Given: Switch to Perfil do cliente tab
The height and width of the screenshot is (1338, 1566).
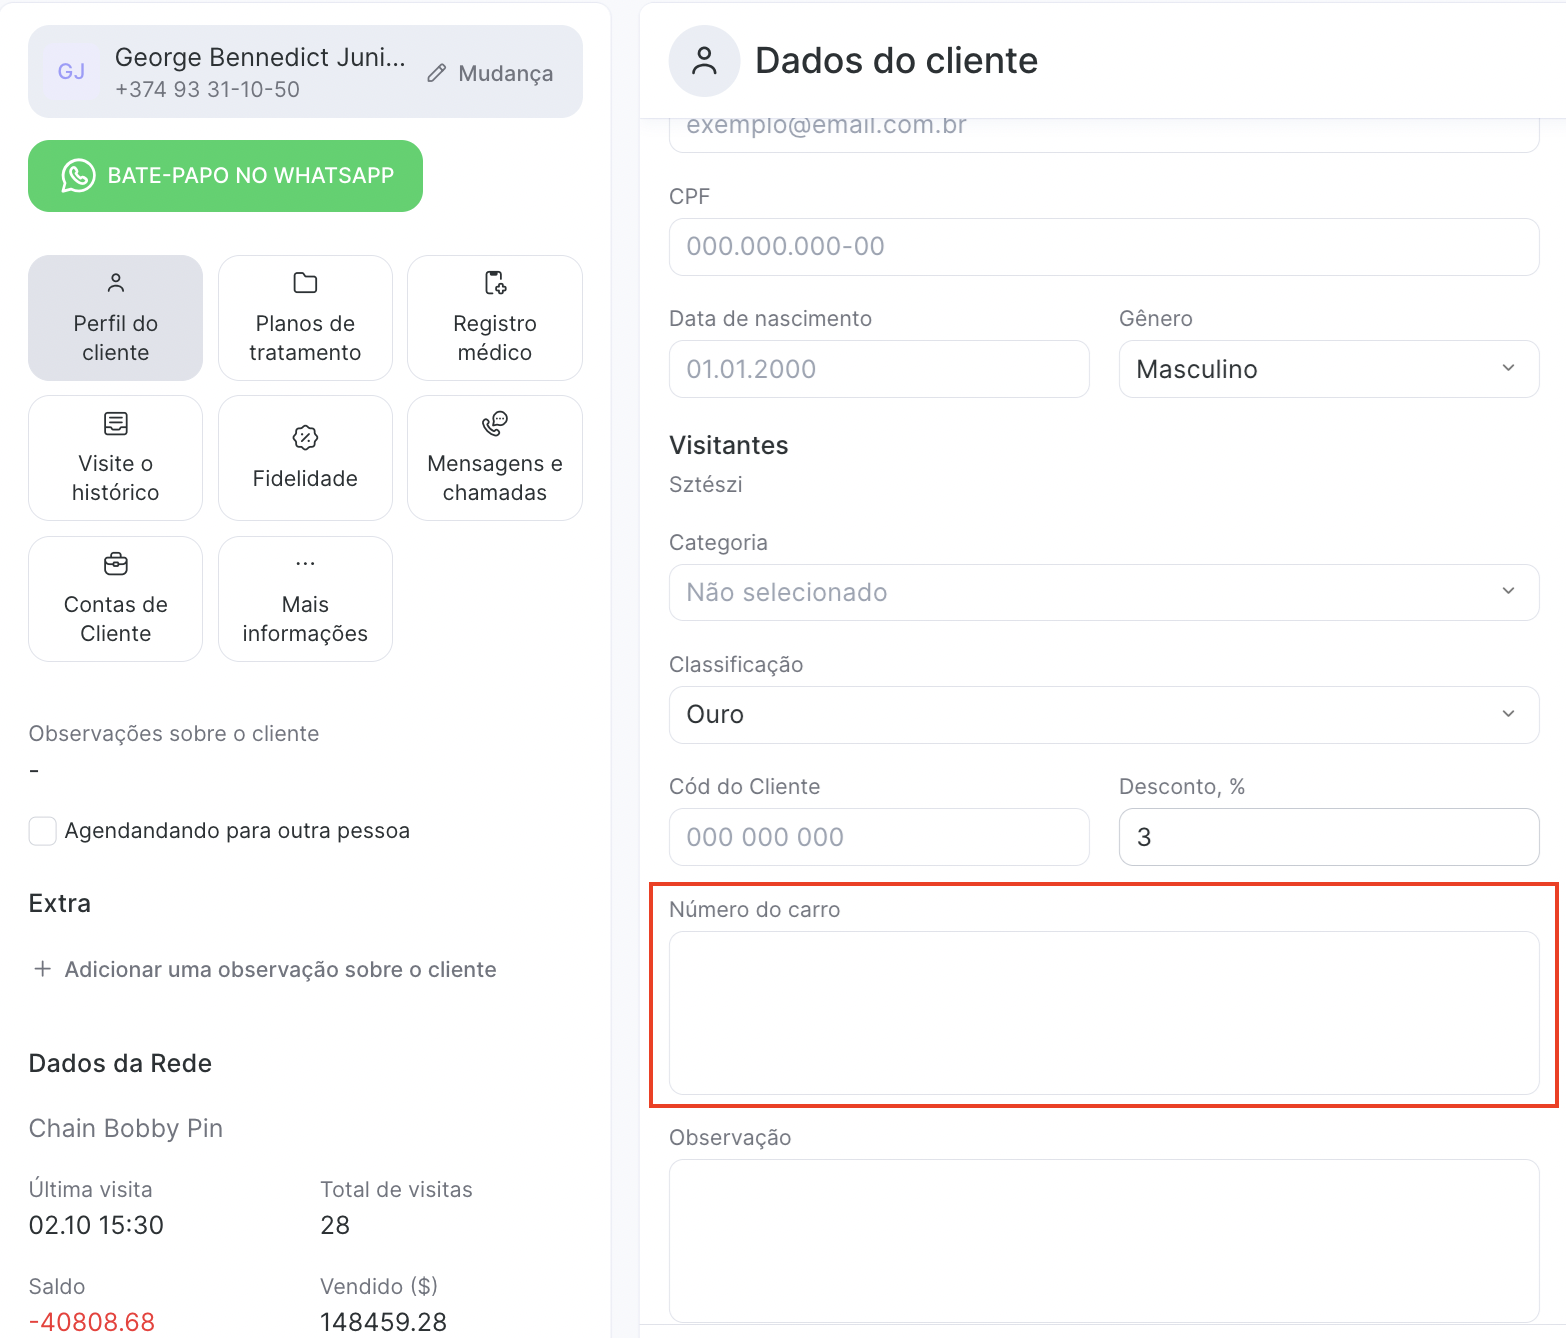Looking at the screenshot, I should pyautogui.click(x=116, y=318).
